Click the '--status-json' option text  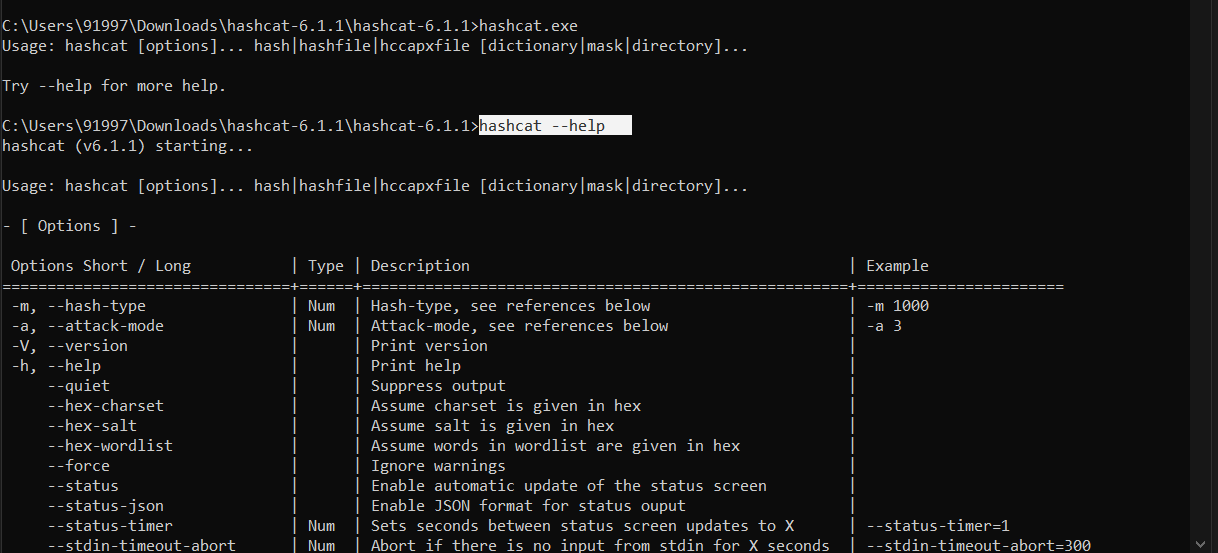click(x=106, y=506)
